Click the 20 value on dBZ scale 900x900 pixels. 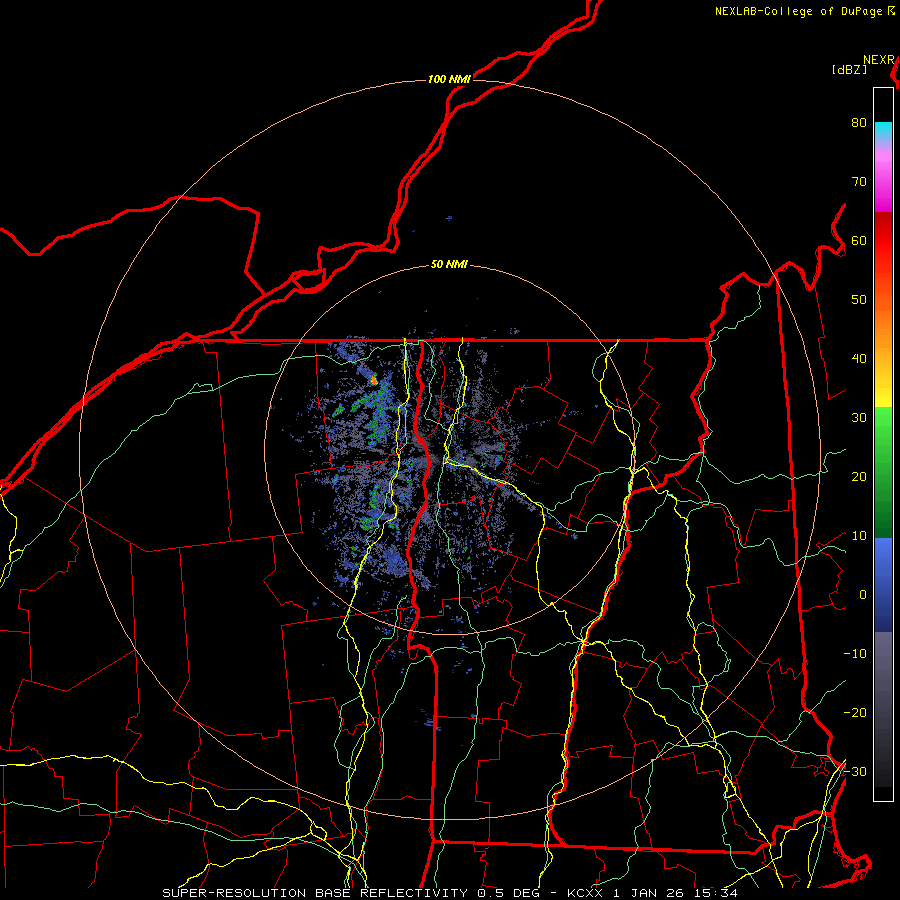(859, 477)
